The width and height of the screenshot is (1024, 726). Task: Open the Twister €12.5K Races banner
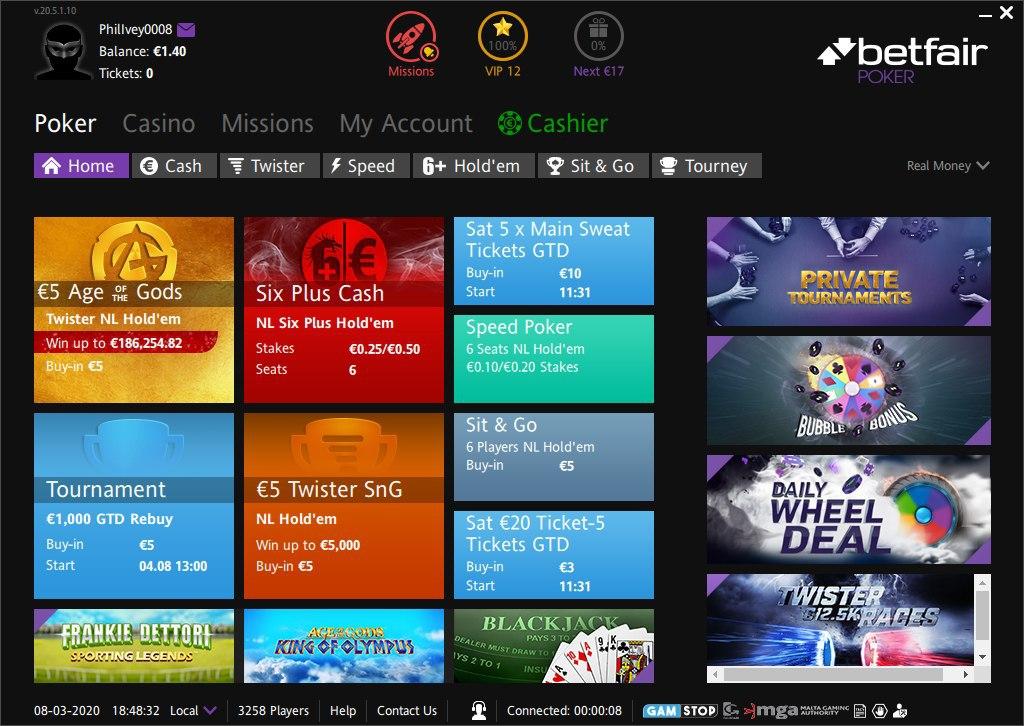[840, 620]
